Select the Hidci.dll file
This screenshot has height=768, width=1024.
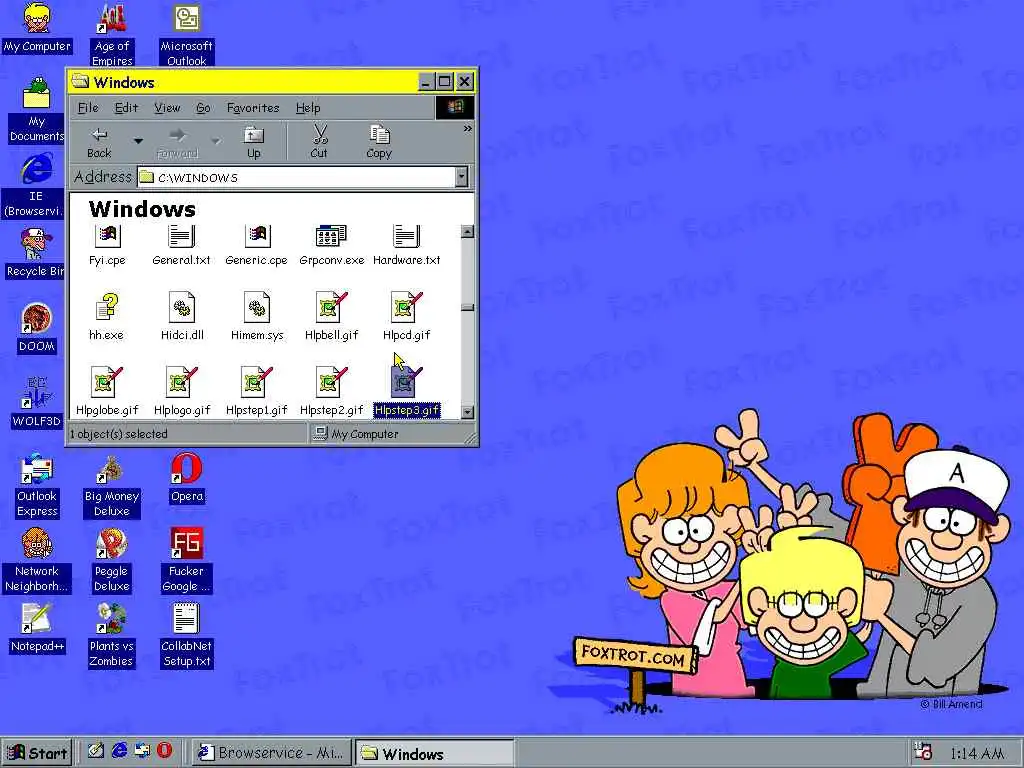tap(182, 317)
